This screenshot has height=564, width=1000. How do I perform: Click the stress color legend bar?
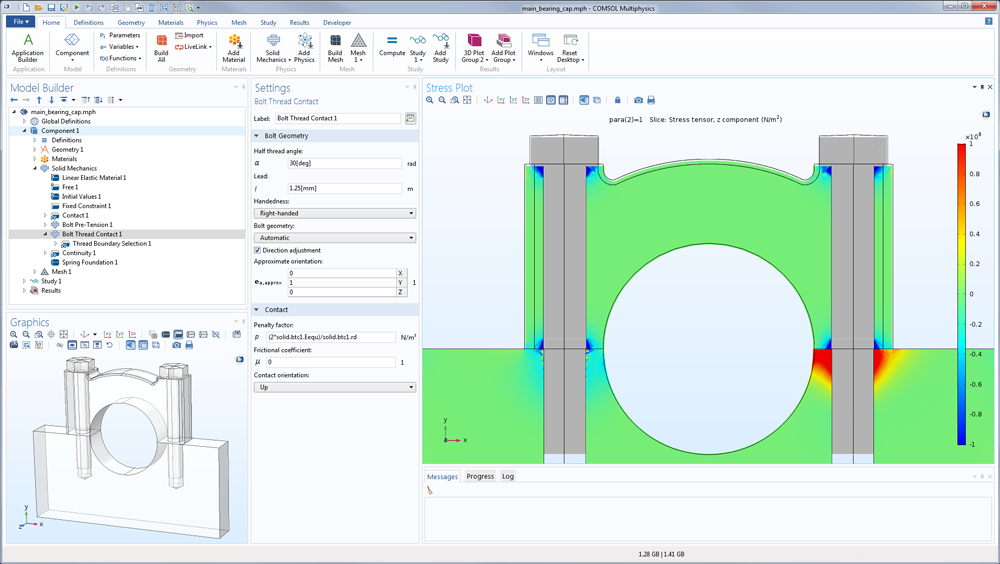pyautogui.click(x=961, y=295)
